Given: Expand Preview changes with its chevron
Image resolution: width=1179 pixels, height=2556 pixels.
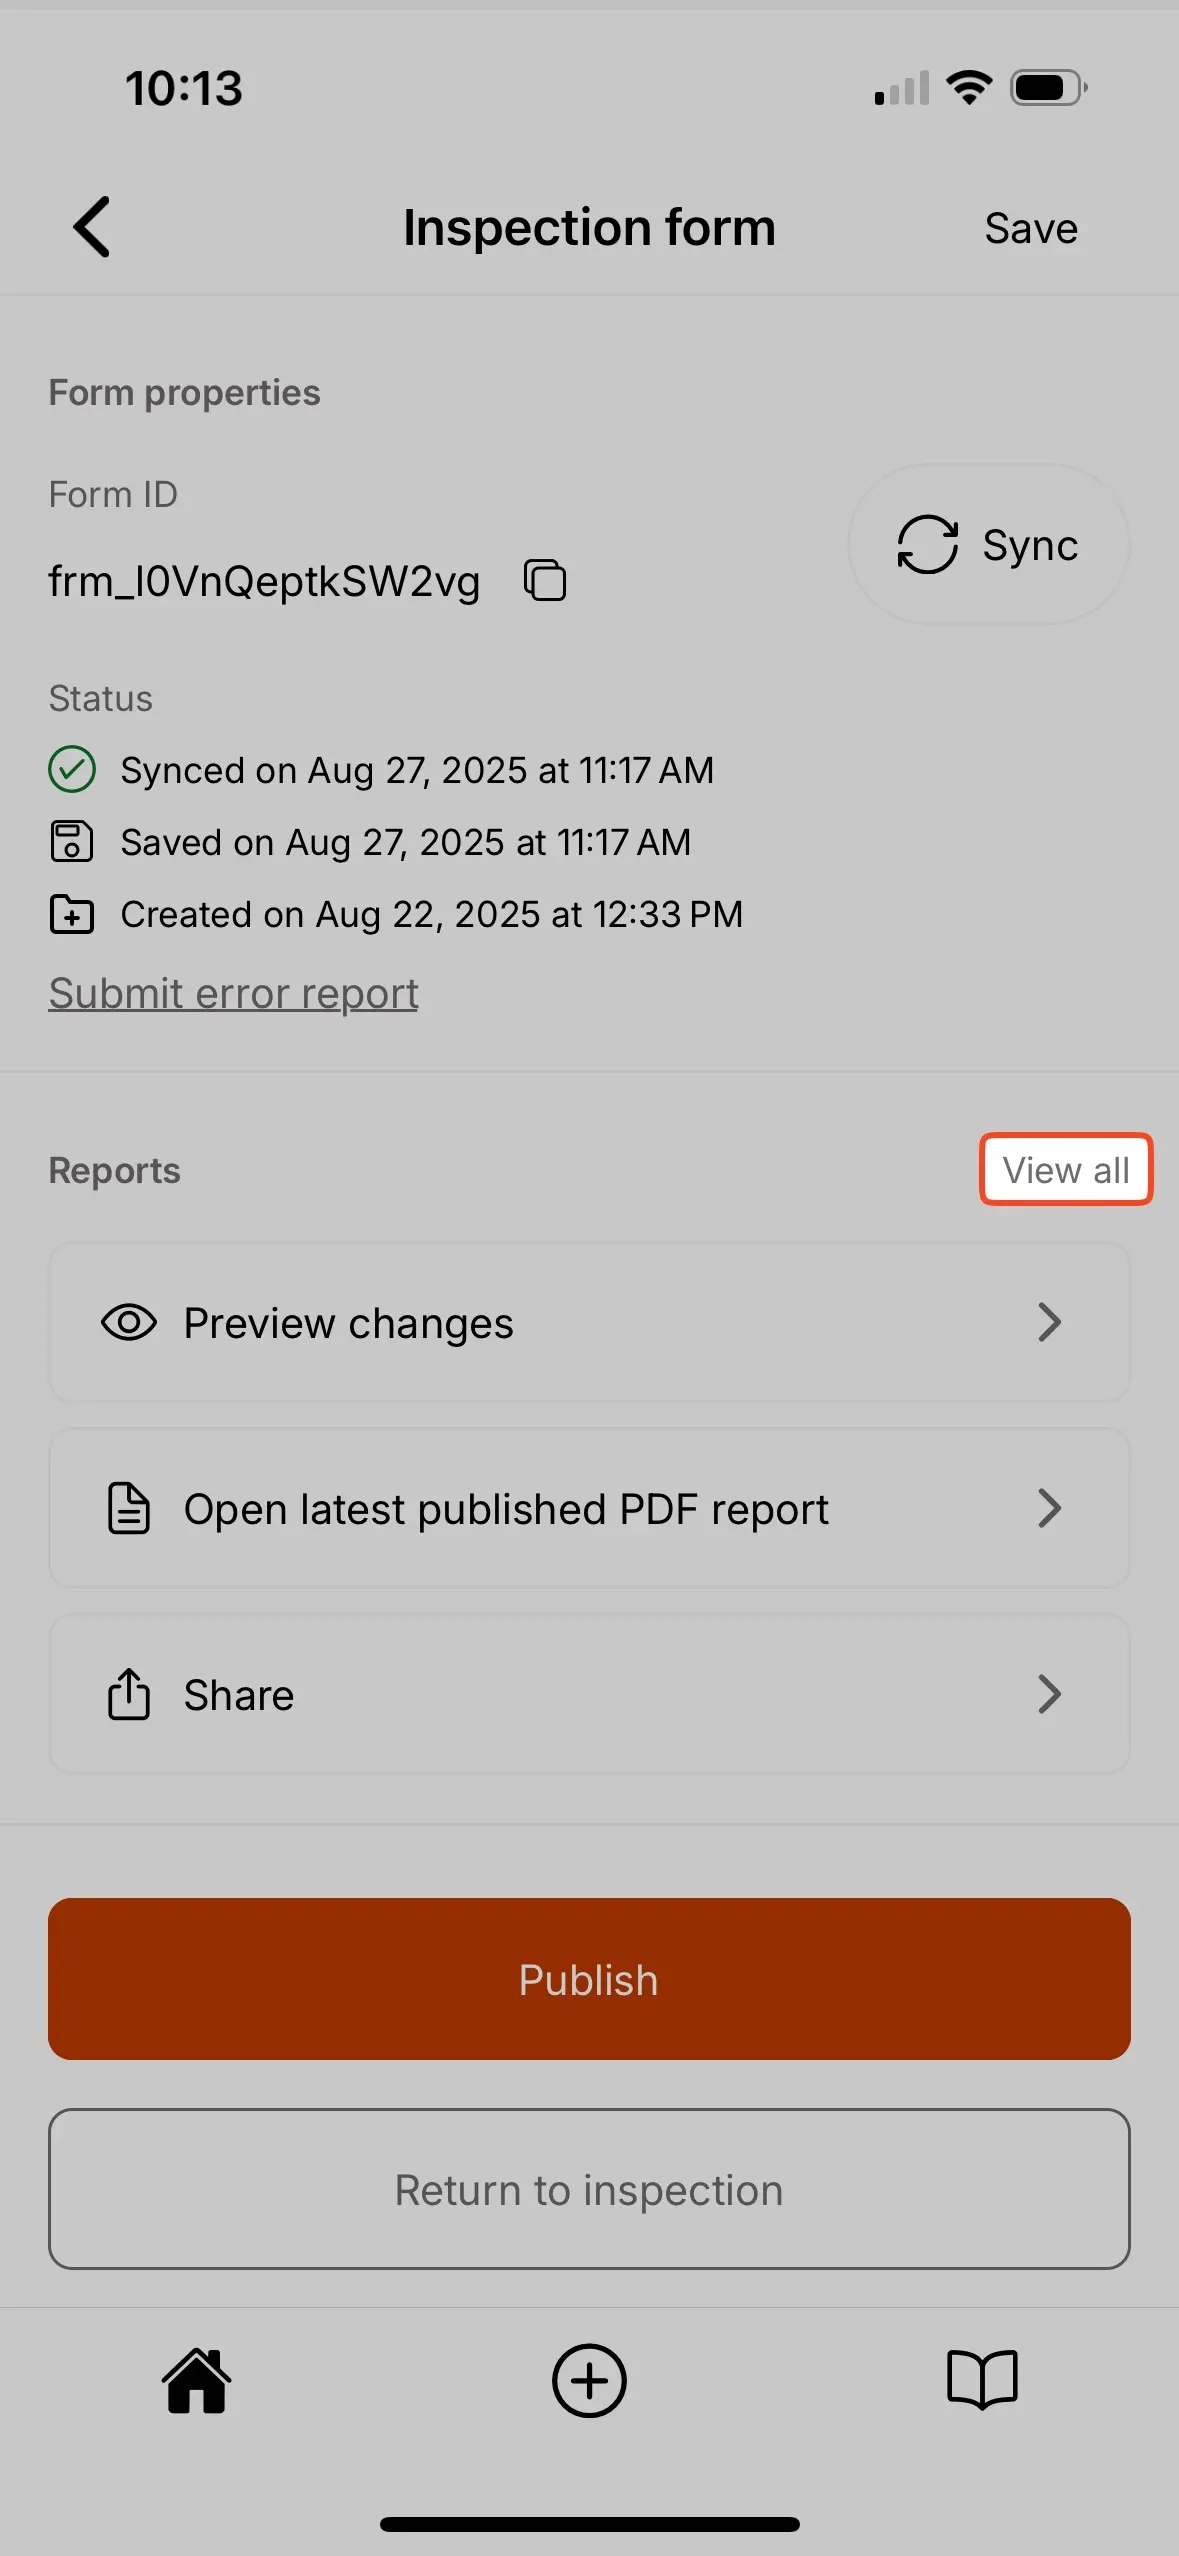Looking at the screenshot, I should tap(1050, 1322).
